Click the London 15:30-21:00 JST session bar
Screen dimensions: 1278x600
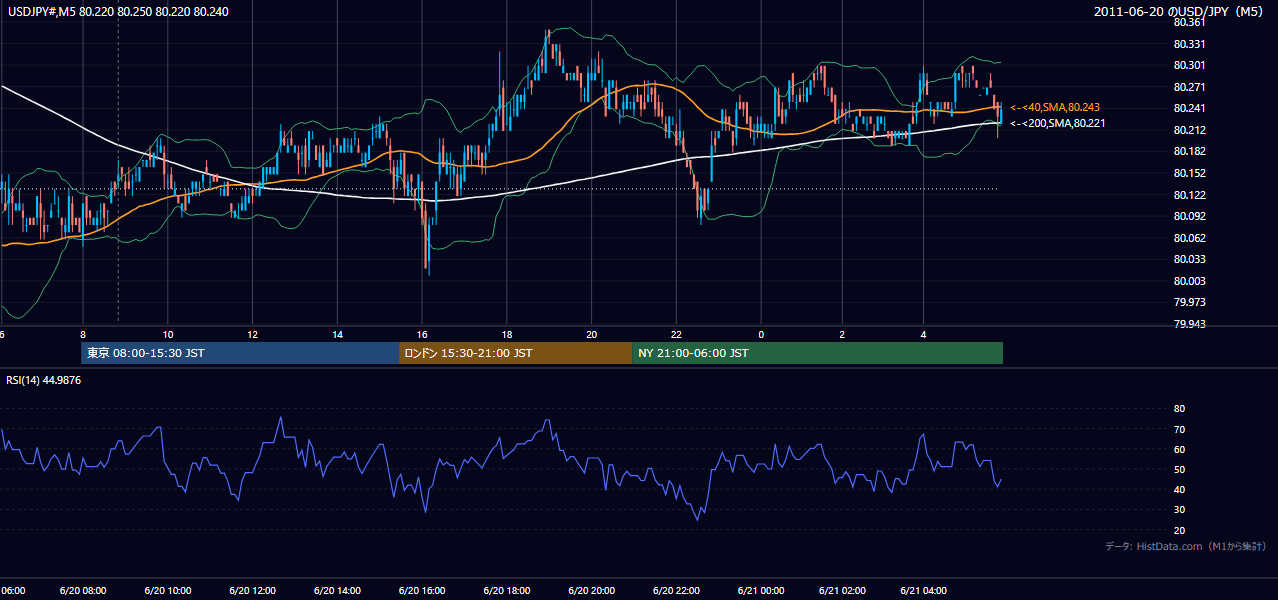click(x=515, y=353)
